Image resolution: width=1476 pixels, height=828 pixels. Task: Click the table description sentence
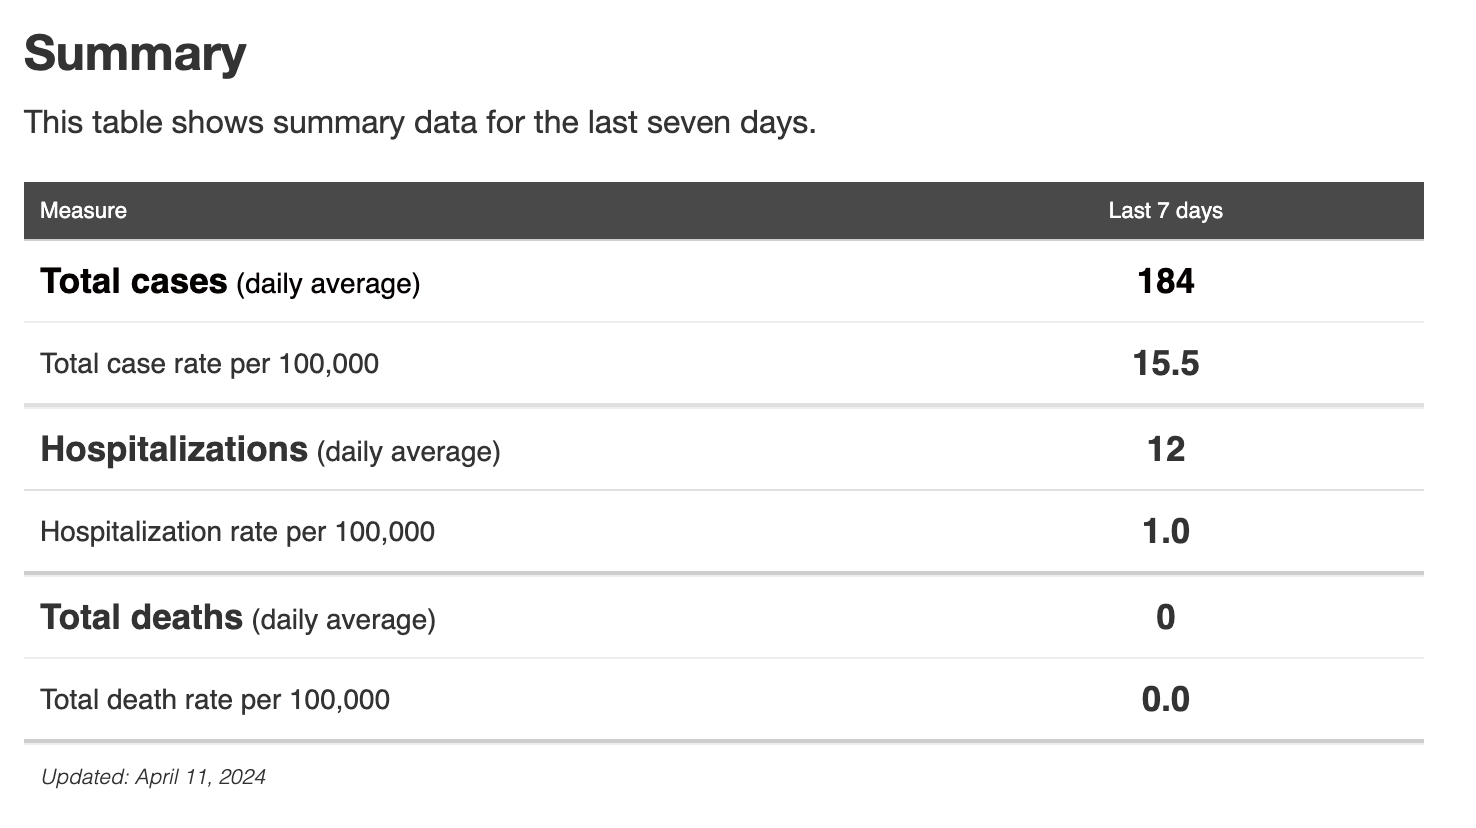point(420,123)
